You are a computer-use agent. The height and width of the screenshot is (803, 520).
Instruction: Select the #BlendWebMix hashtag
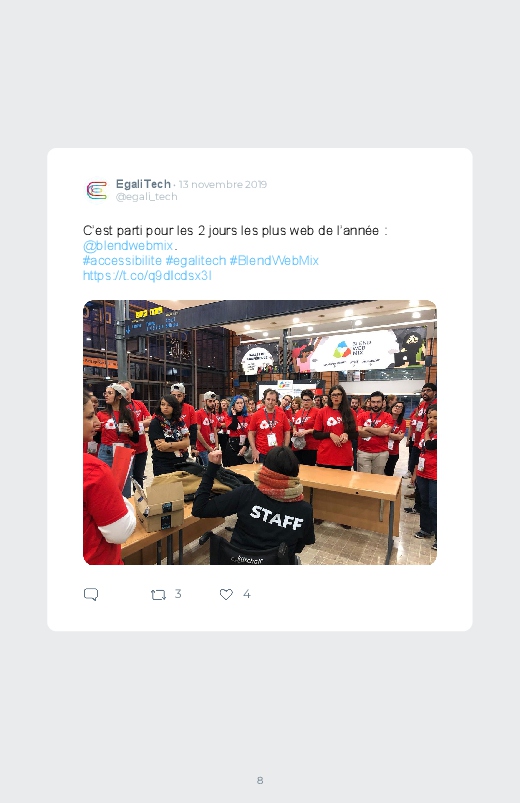coord(274,261)
